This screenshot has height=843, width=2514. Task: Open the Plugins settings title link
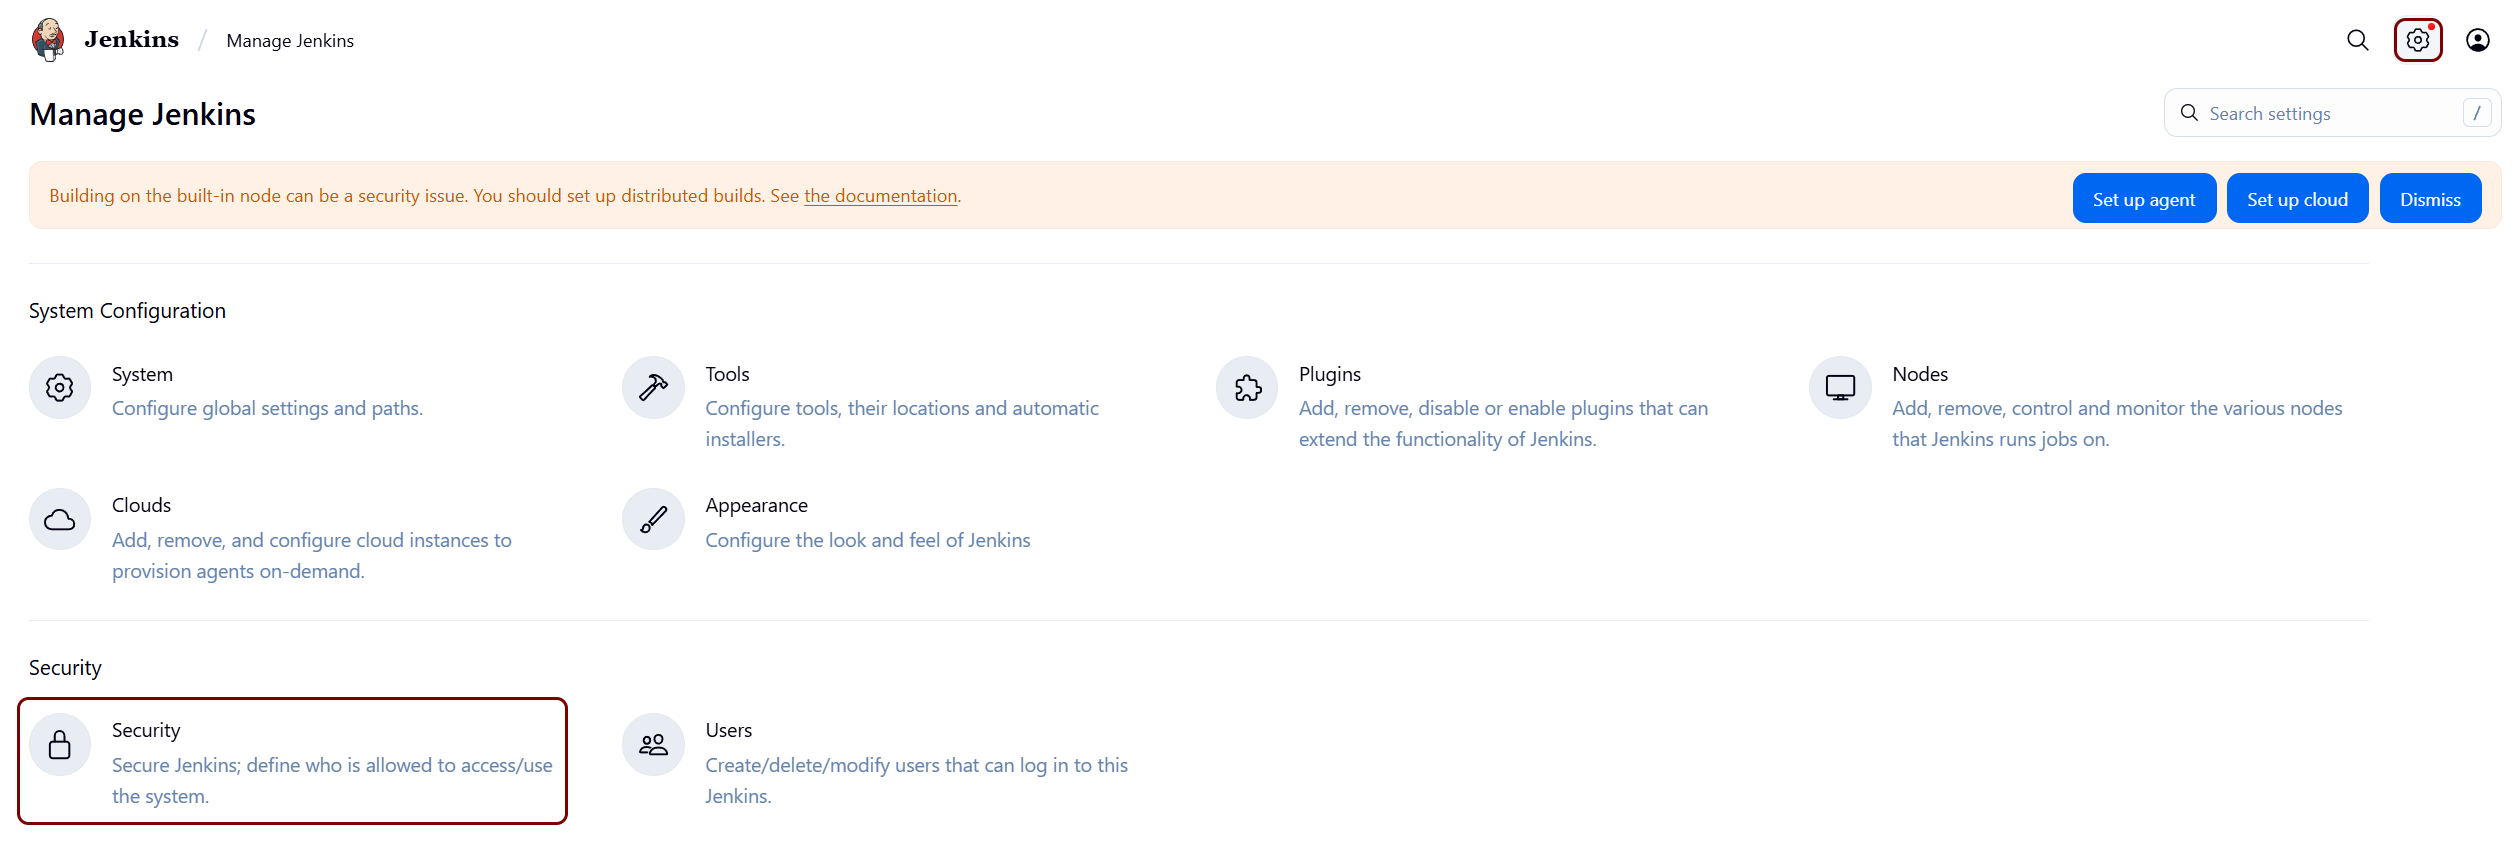click(x=1329, y=374)
